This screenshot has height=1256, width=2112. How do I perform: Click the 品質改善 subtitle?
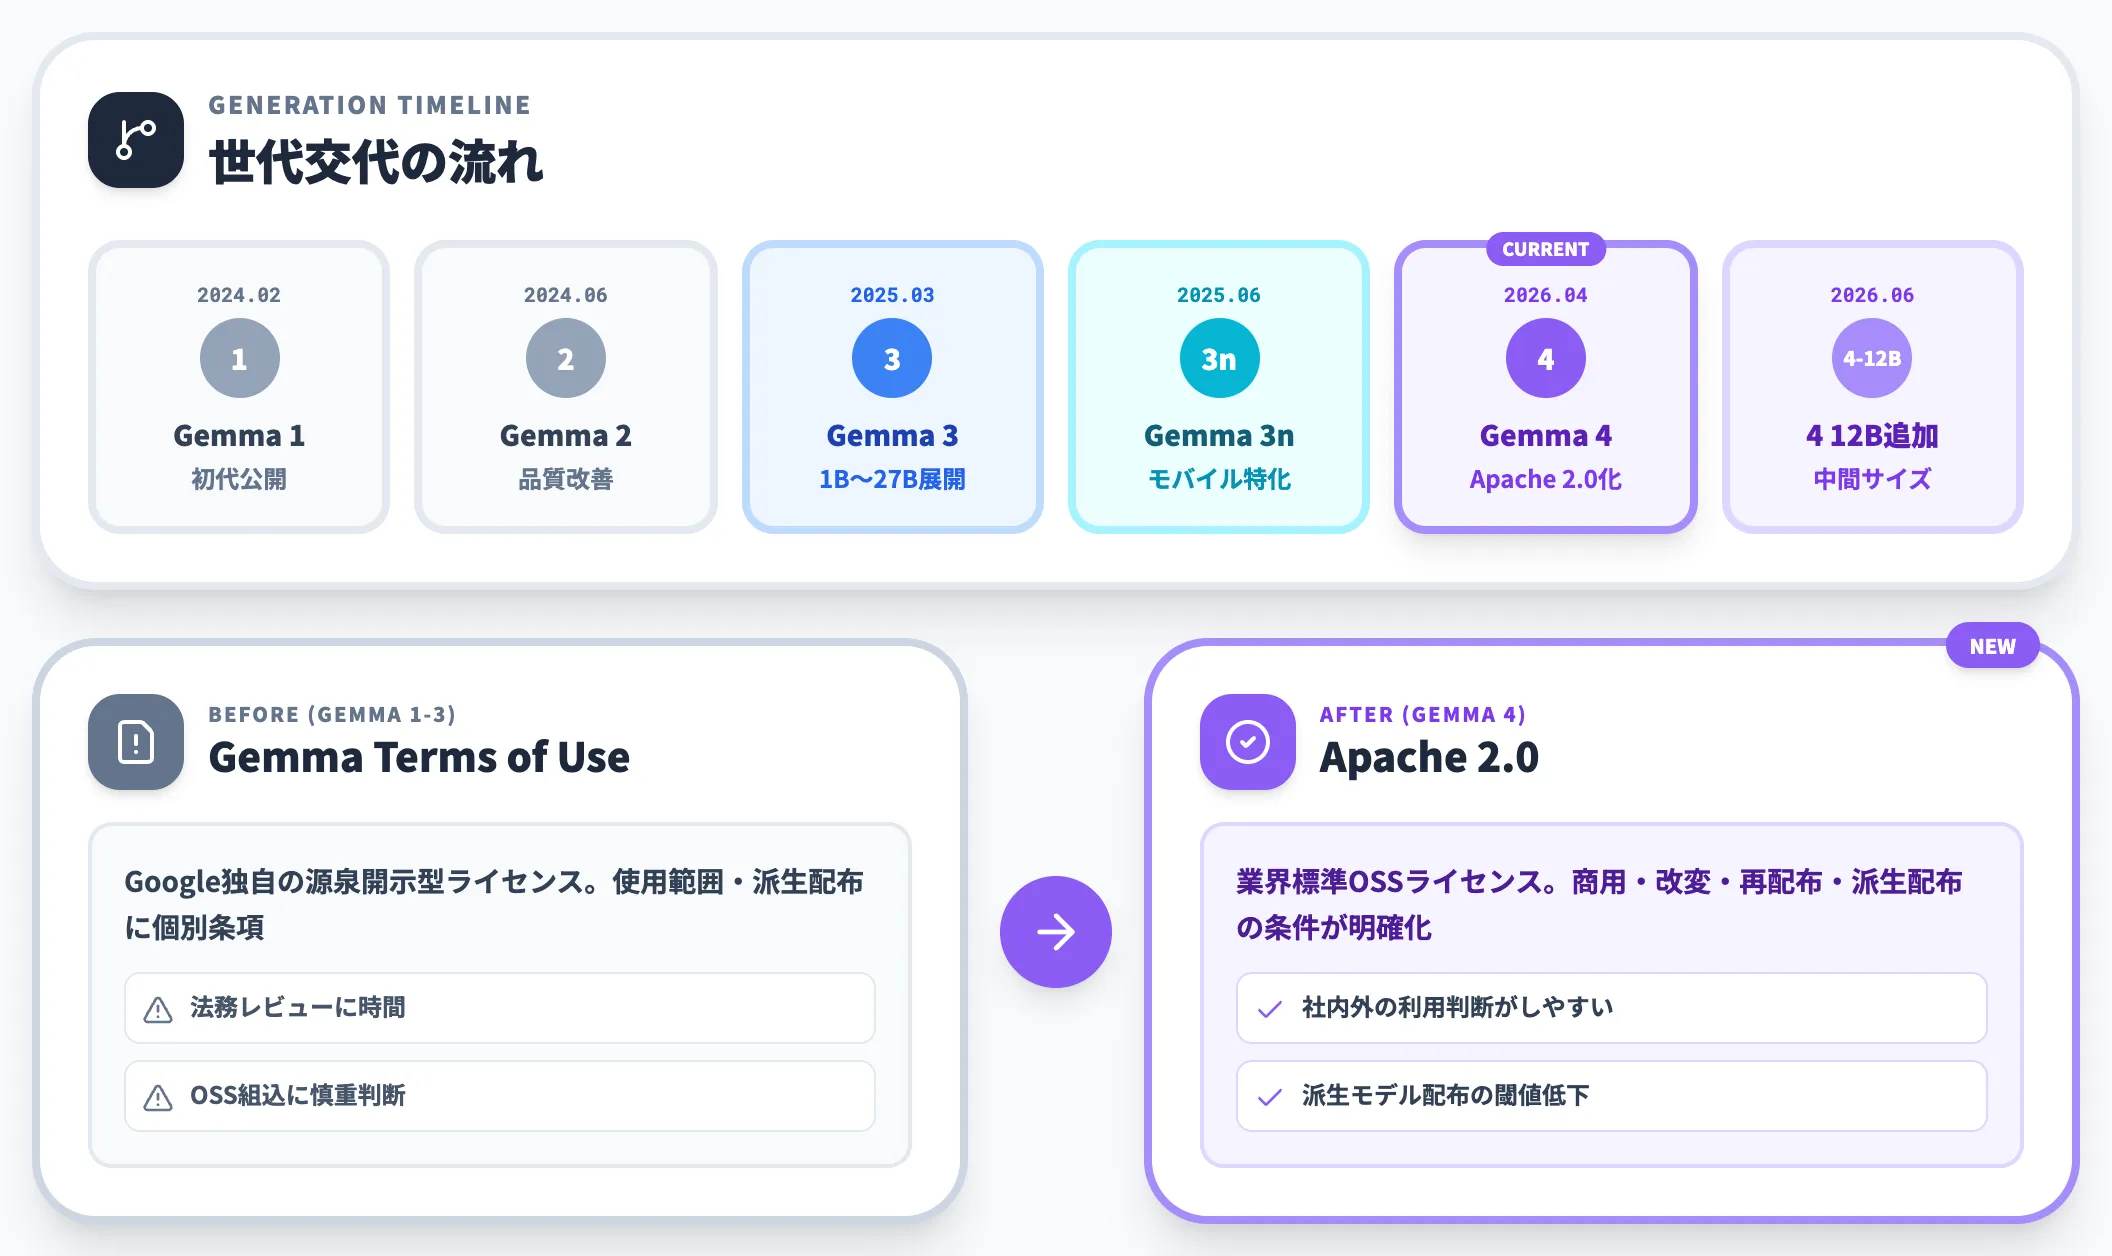[566, 480]
